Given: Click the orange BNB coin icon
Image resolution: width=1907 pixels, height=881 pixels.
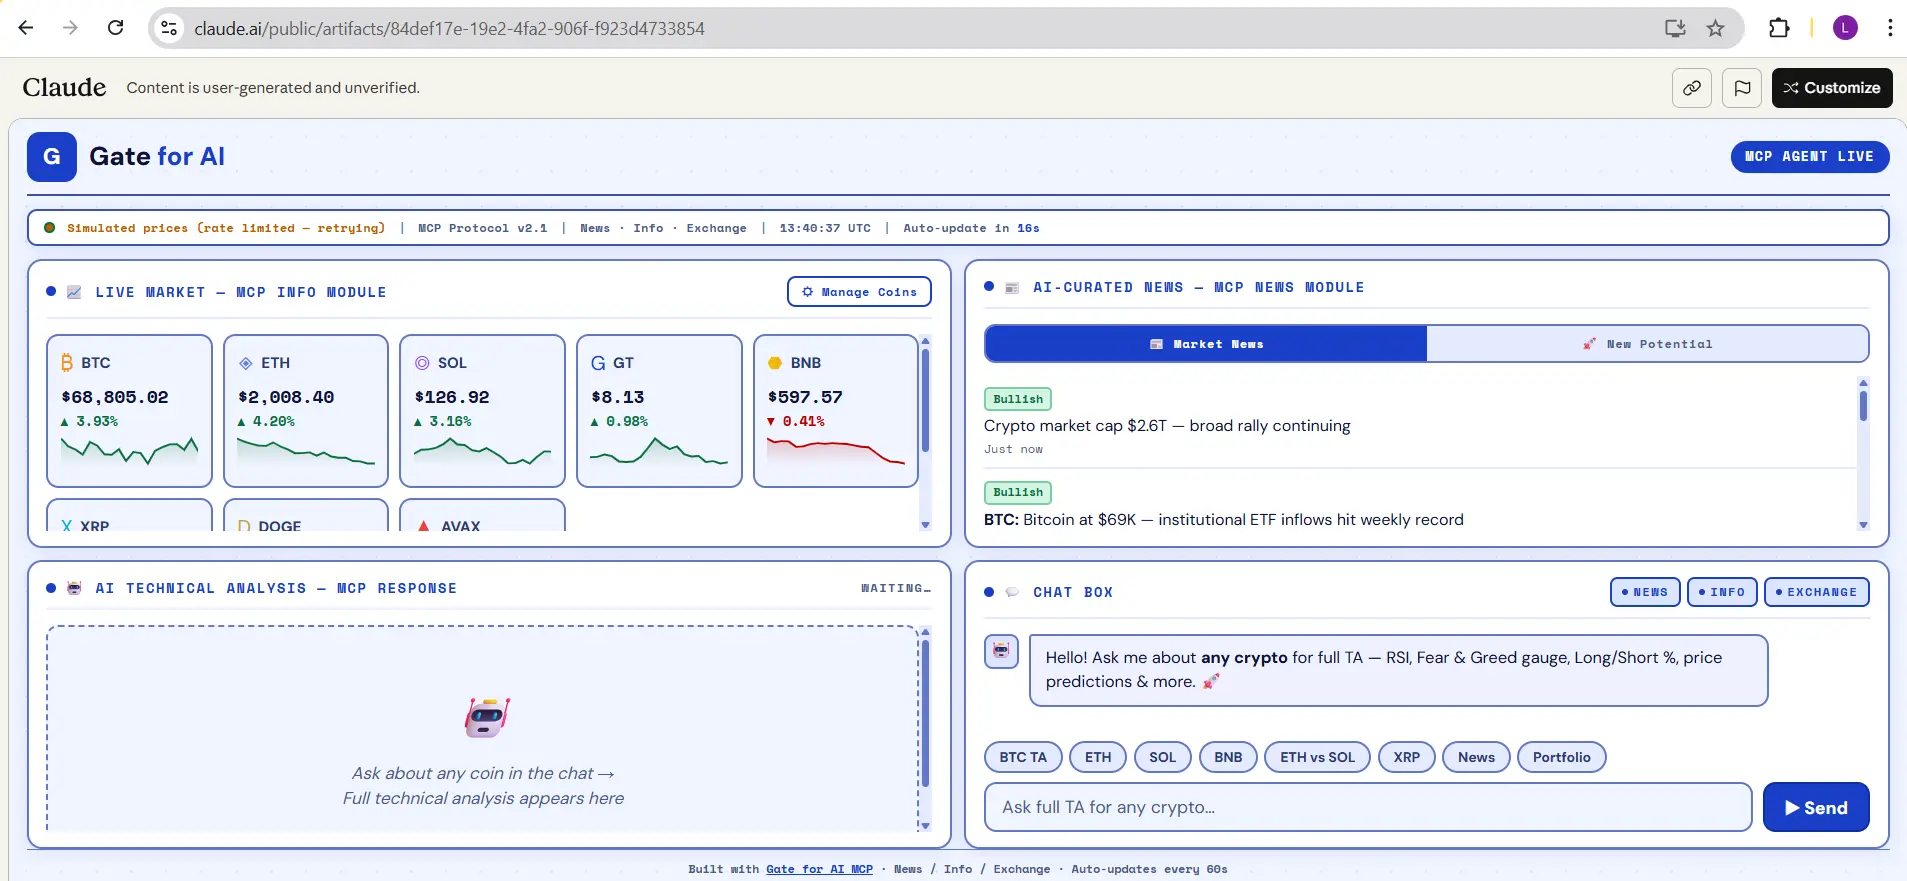Looking at the screenshot, I should click(775, 363).
